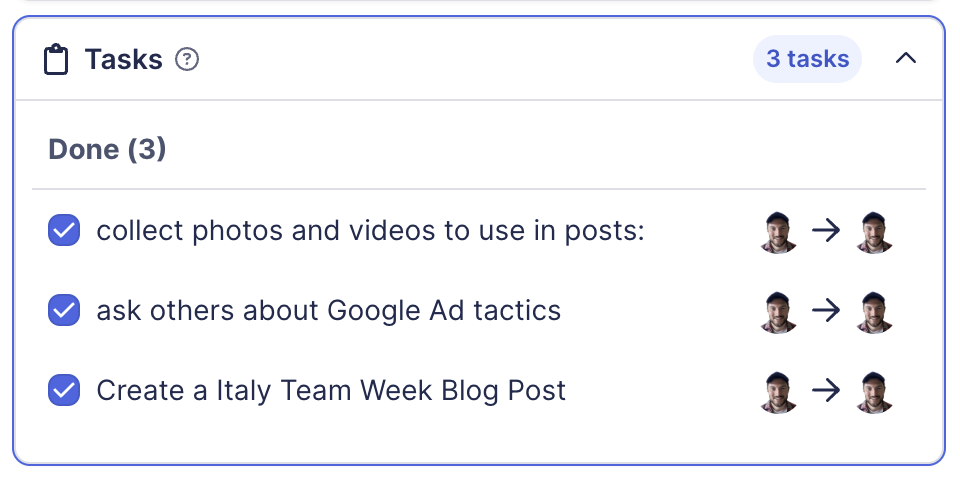Collapse the Tasks panel with chevron

[905, 59]
